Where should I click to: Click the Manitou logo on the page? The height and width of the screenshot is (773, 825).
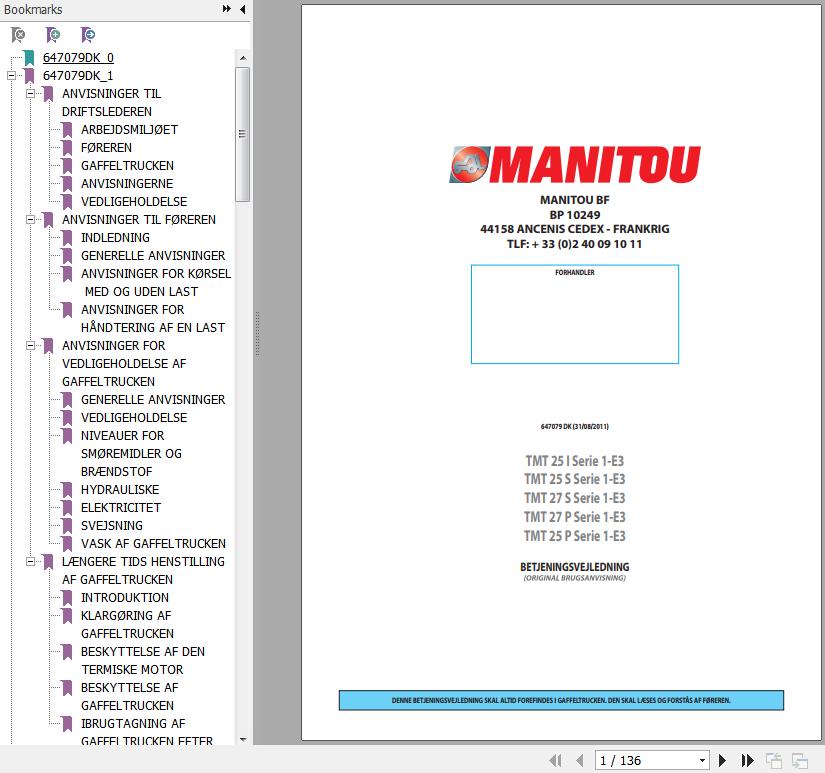click(575, 165)
